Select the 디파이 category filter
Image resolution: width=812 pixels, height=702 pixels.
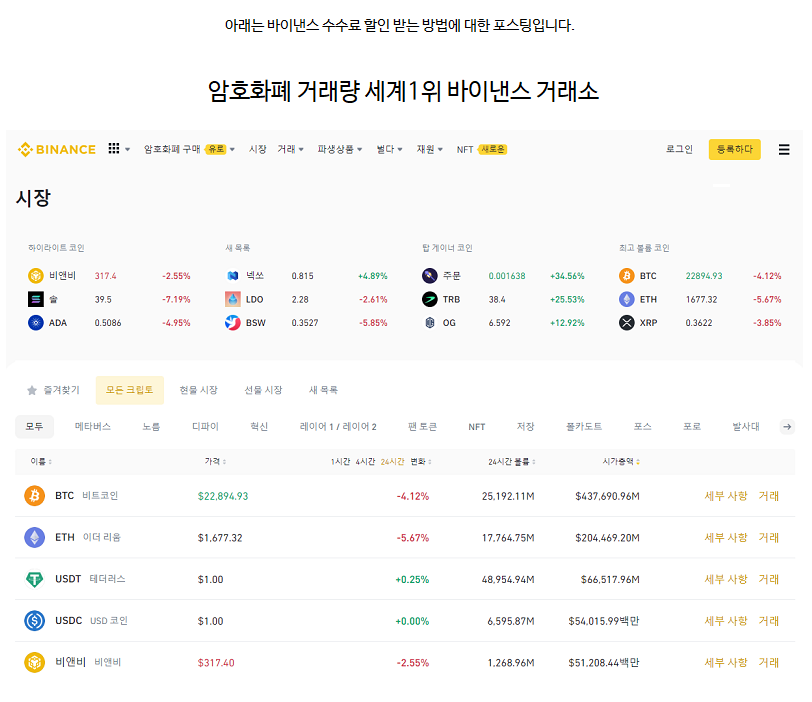click(x=205, y=427)
